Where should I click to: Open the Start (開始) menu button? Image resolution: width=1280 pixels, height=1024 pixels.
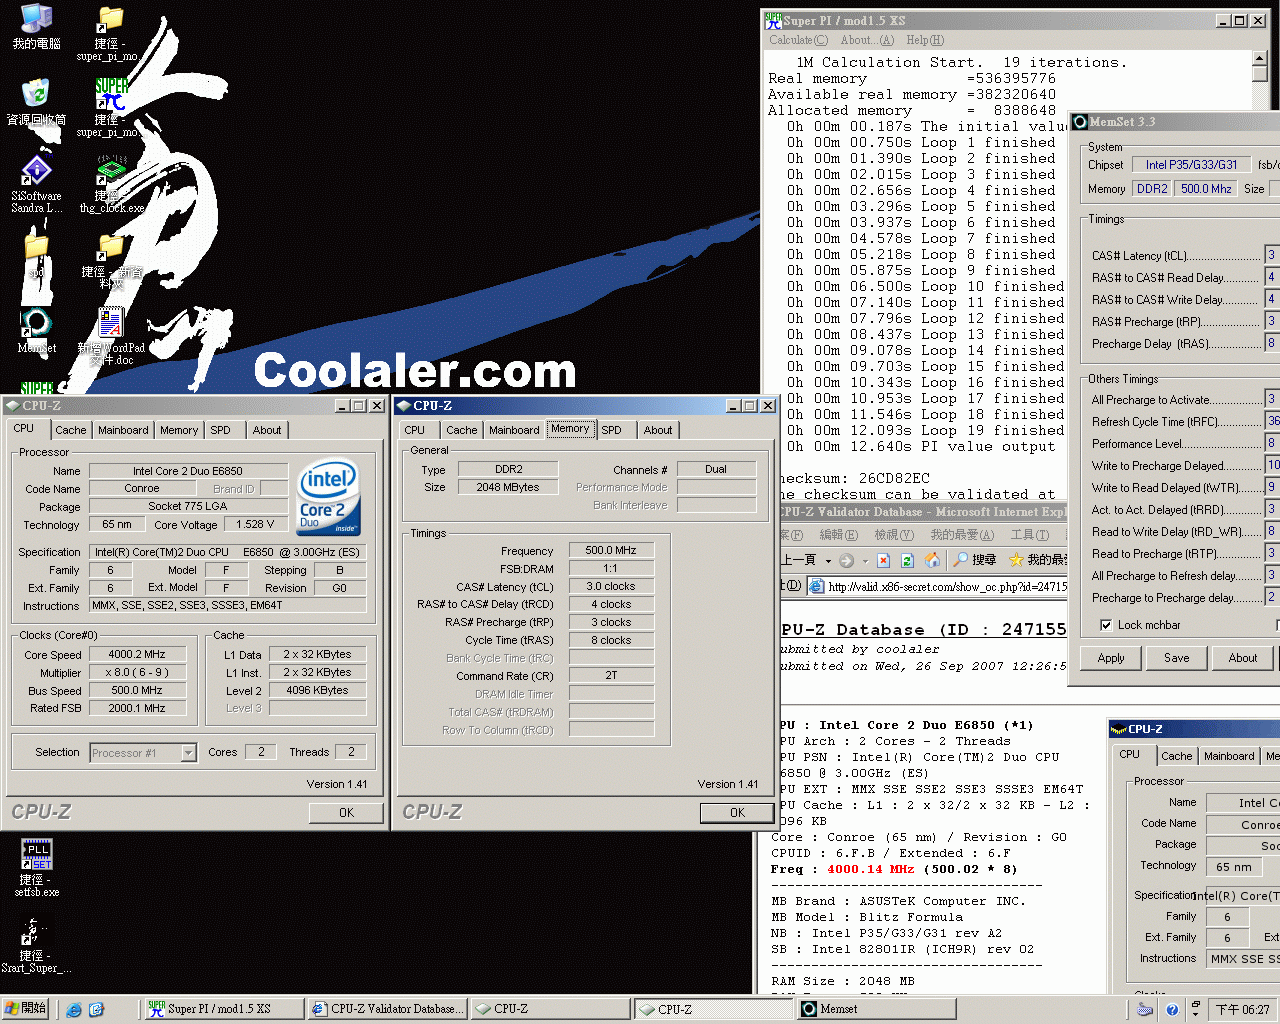coord(25,1009)
